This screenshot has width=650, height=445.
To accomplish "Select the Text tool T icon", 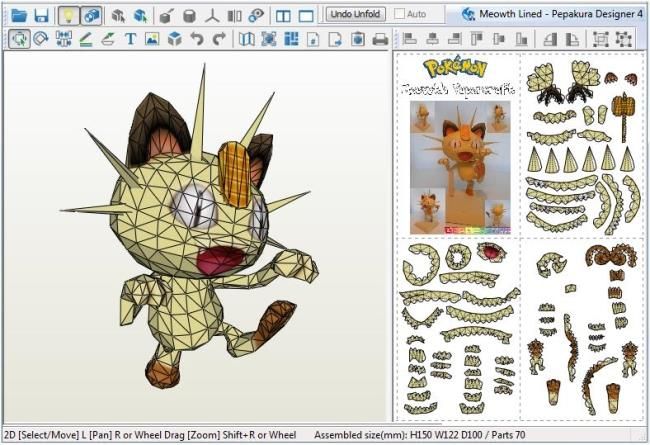I will click(x=130, y=39).
